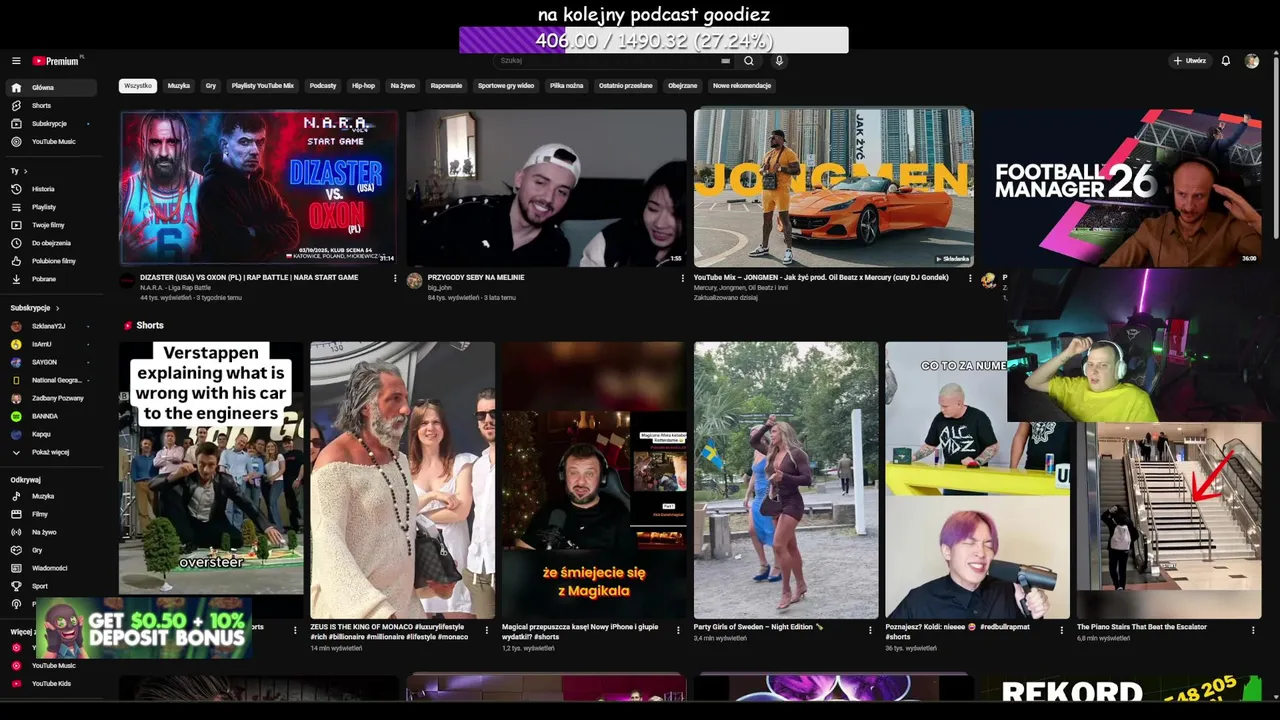Explore Sport under Odkrywaj

(50, 586)
